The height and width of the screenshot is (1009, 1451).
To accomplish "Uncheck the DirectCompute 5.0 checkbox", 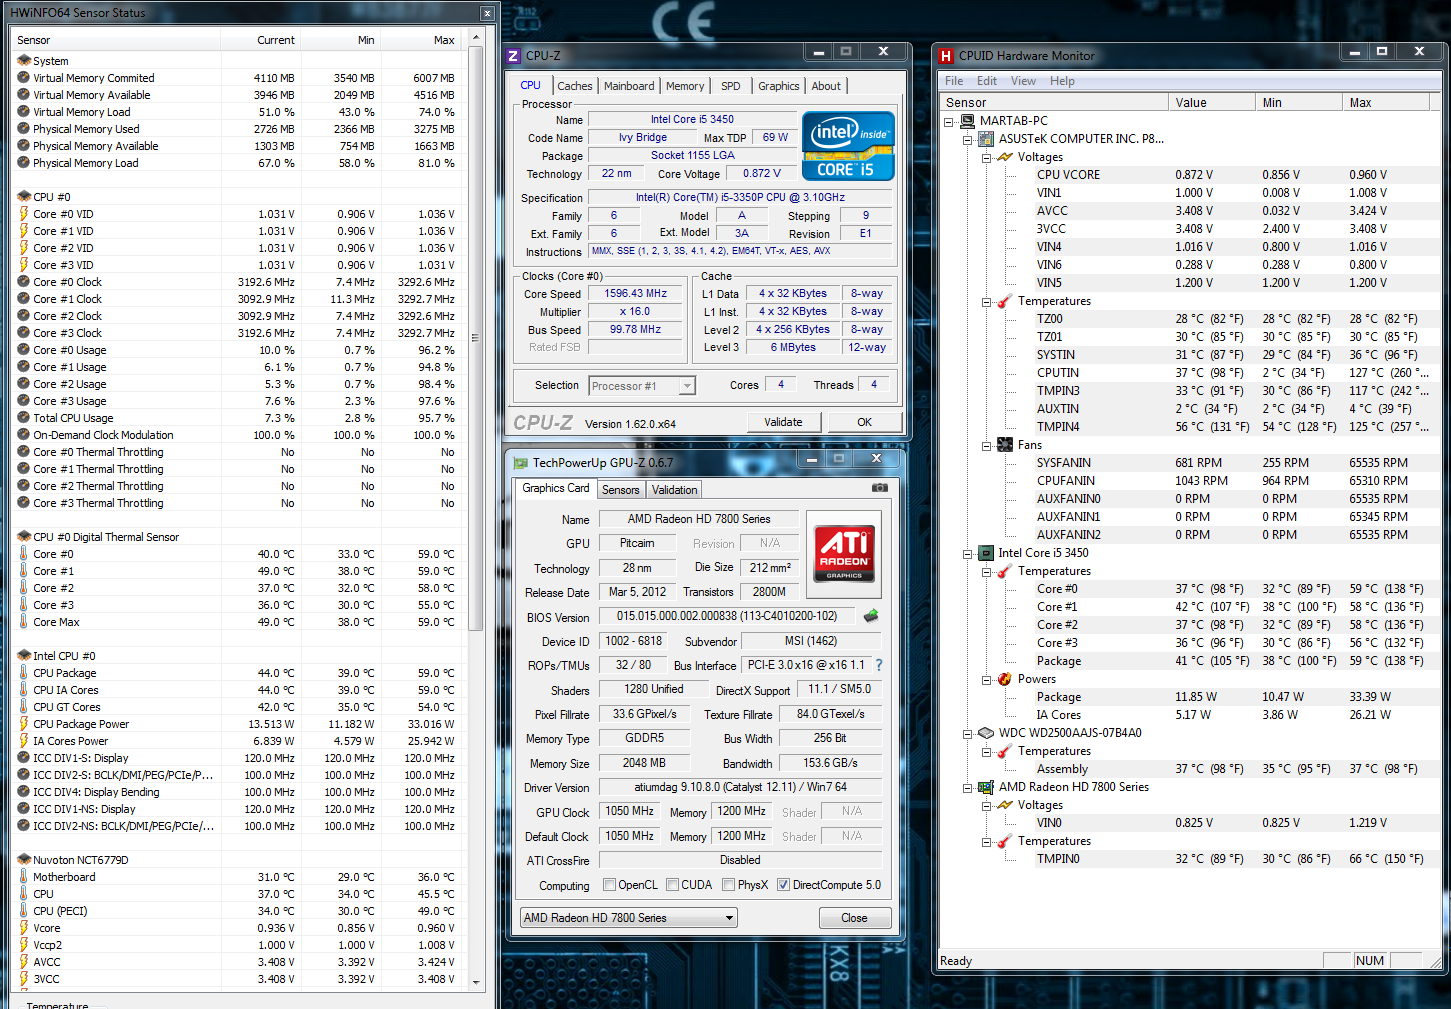I will click(x=783, y=885).
